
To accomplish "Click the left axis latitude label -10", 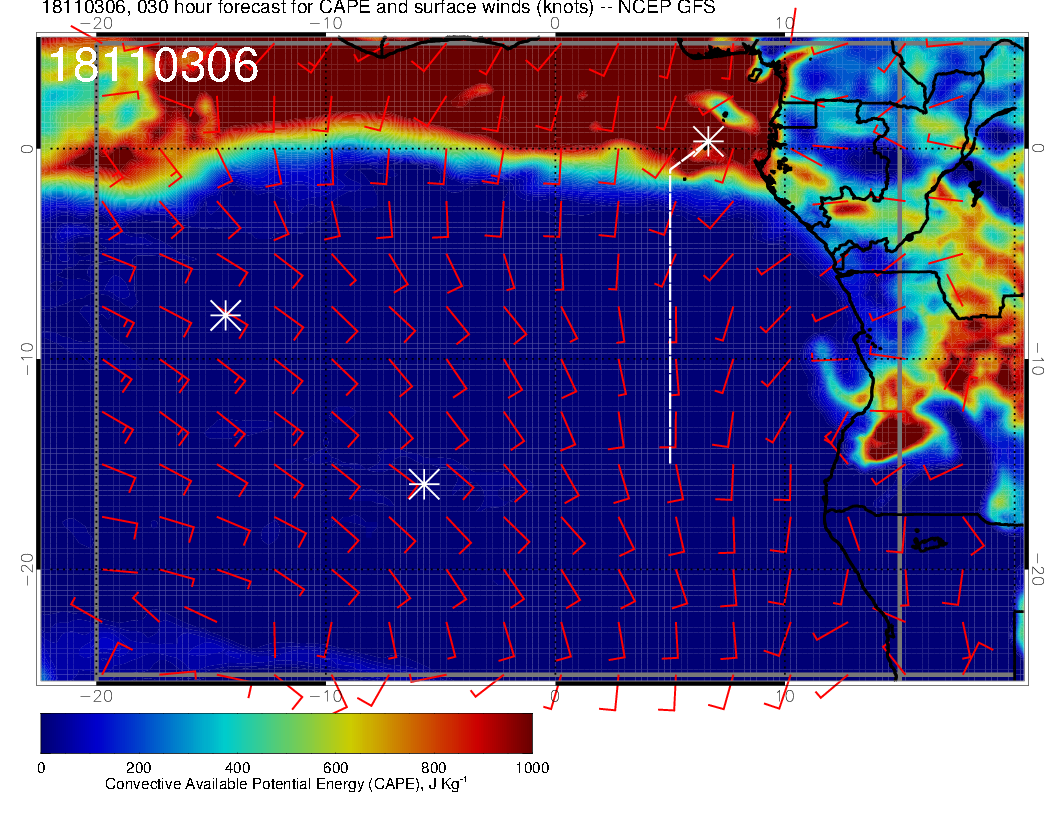I will pos(26,358).
